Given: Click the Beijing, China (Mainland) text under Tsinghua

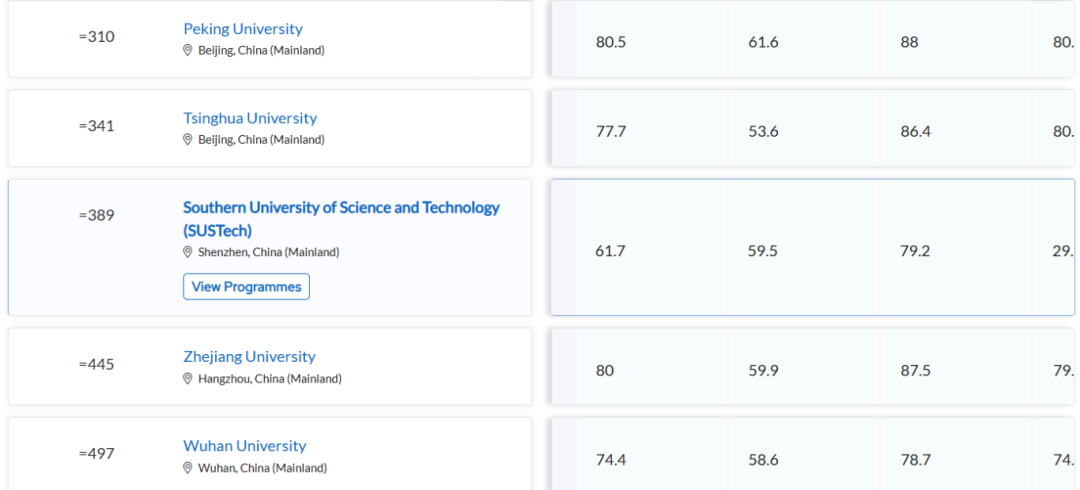Looking at the screenshot, I should (261, 139).
